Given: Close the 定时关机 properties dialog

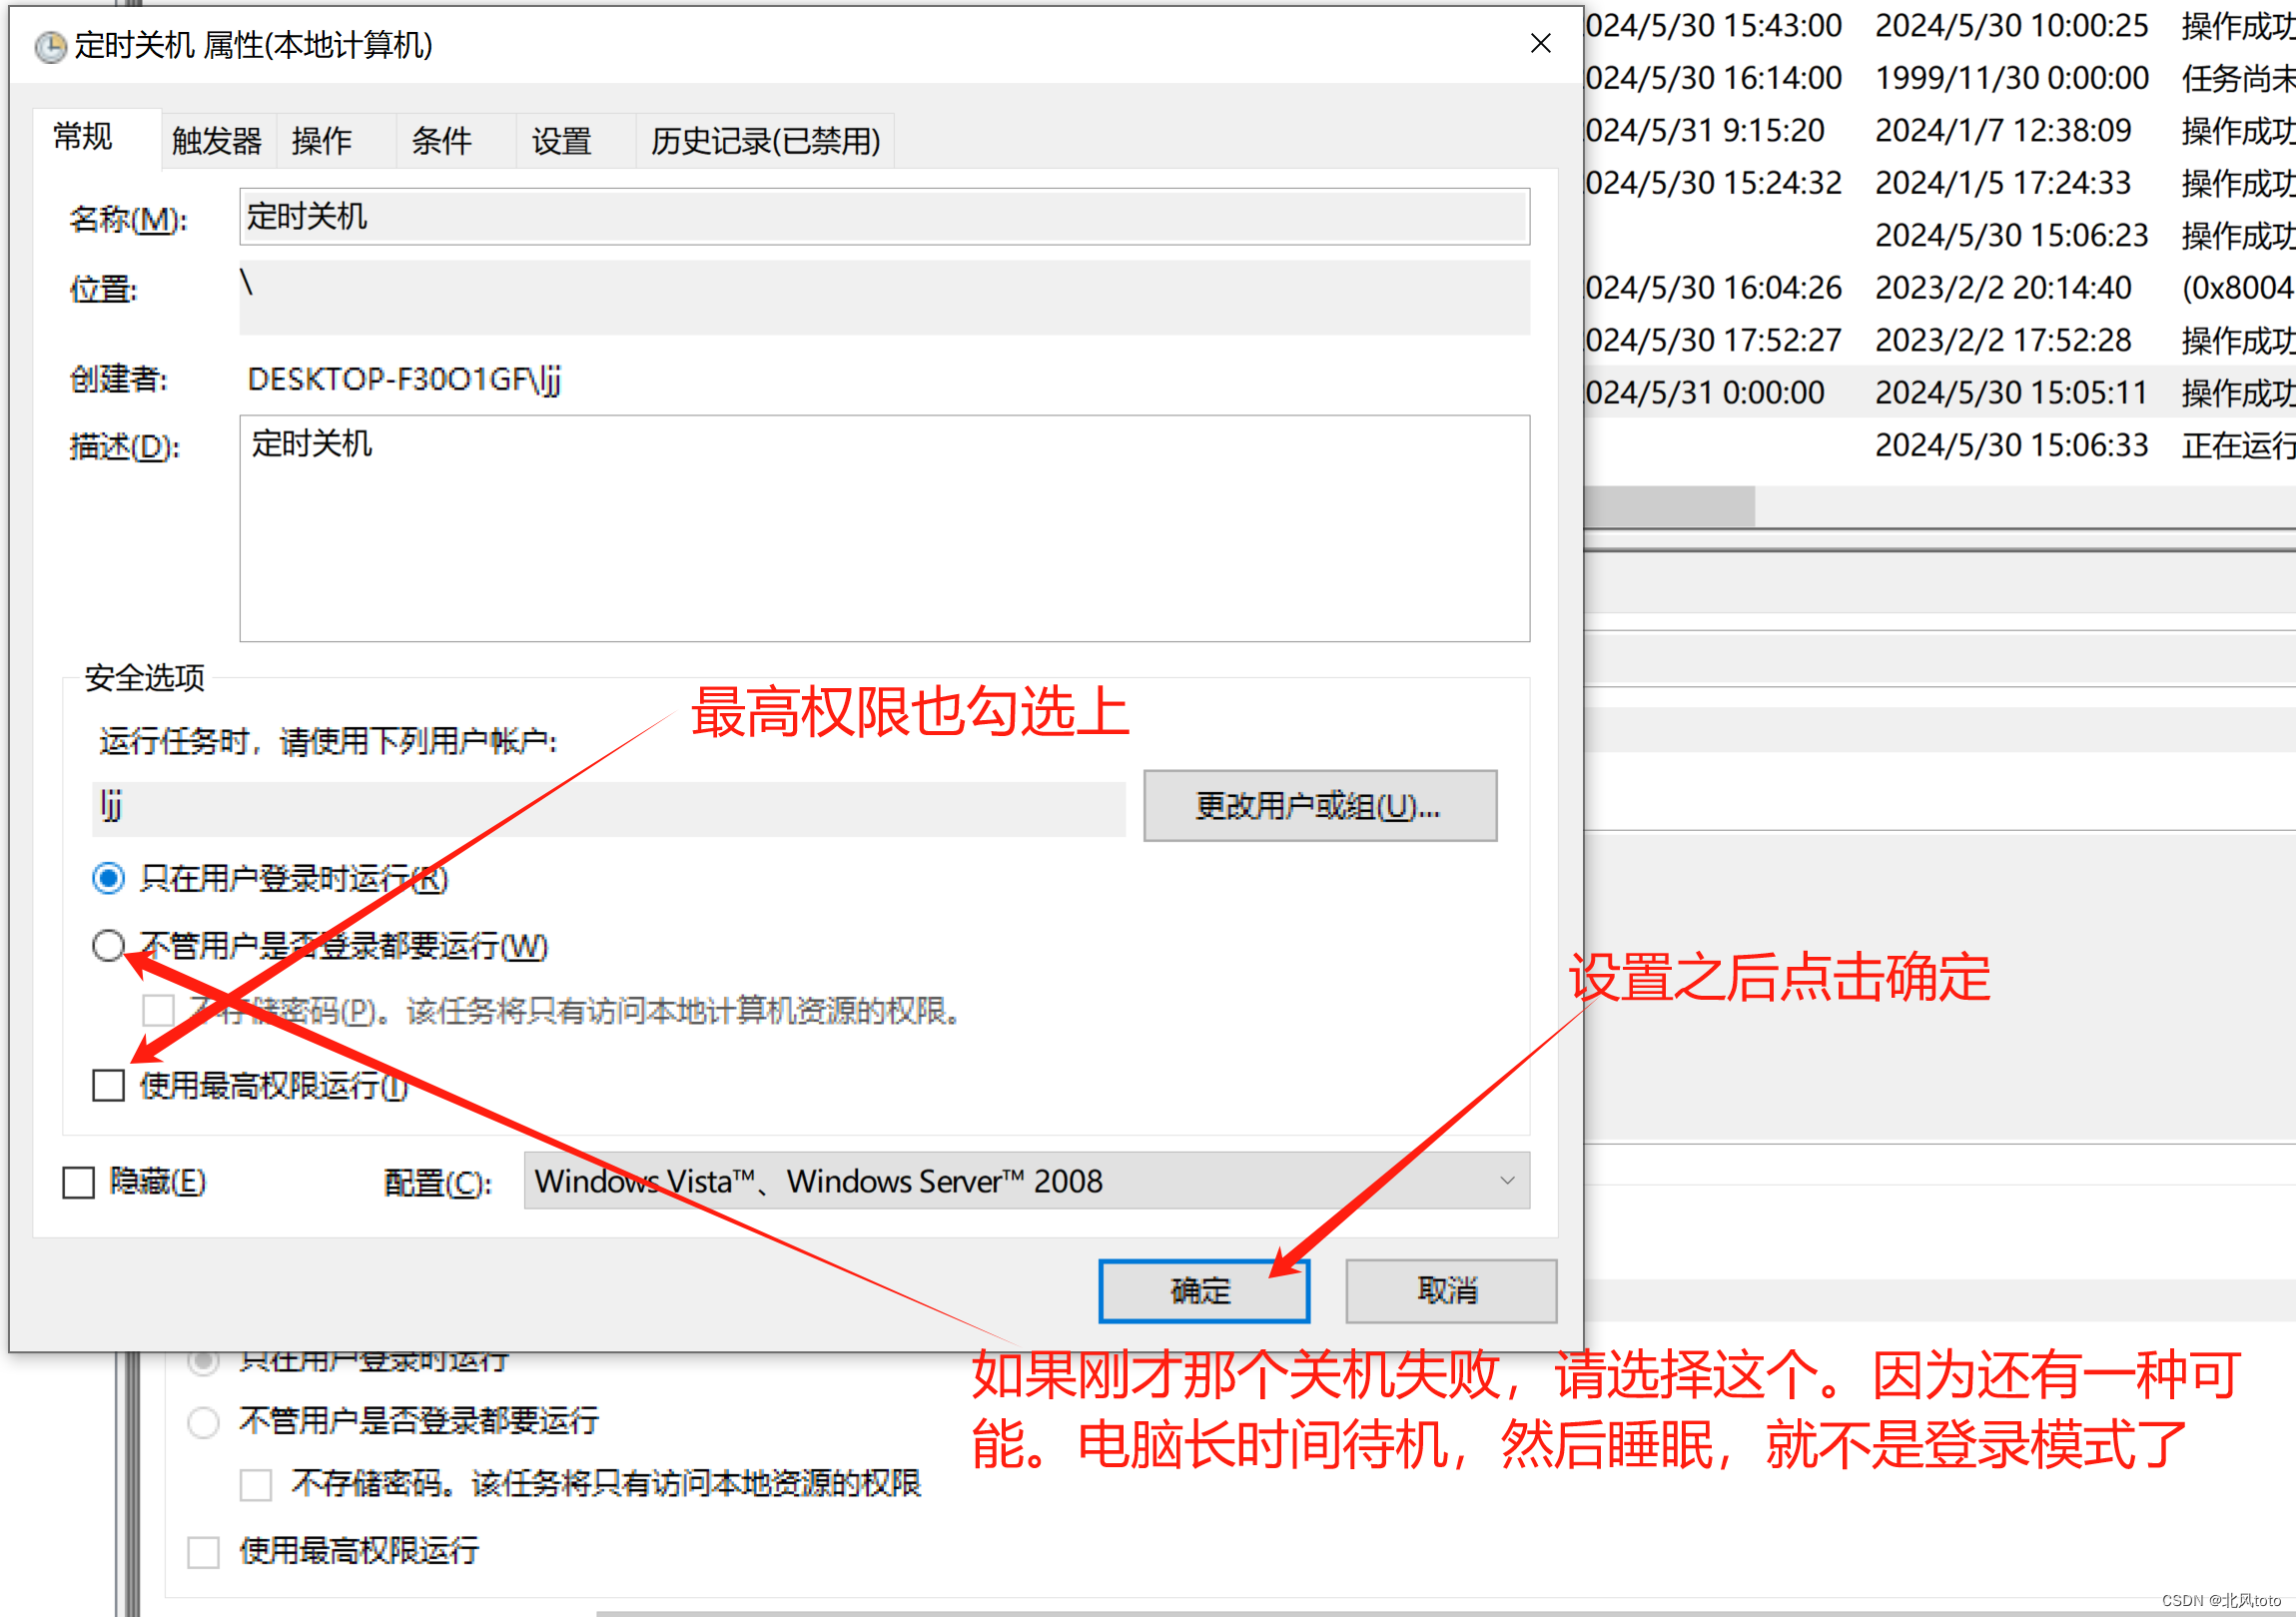Looking at the screenshot, I should coord(1540,43).
